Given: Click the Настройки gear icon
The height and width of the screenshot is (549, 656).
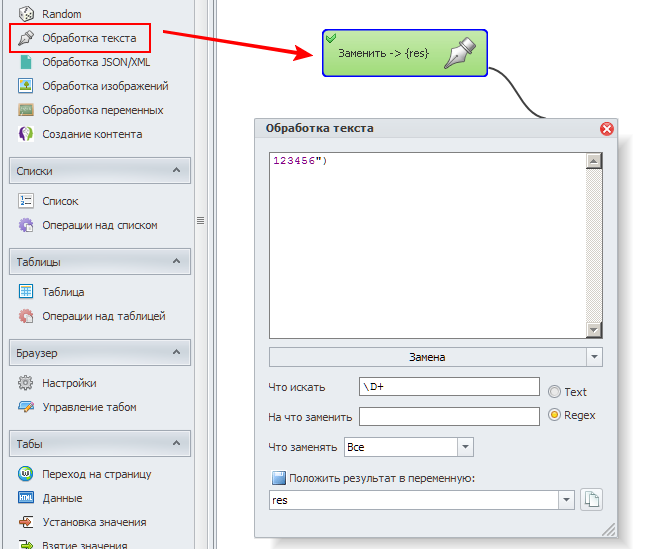Looking at the screenshot, I should [26, 383].
